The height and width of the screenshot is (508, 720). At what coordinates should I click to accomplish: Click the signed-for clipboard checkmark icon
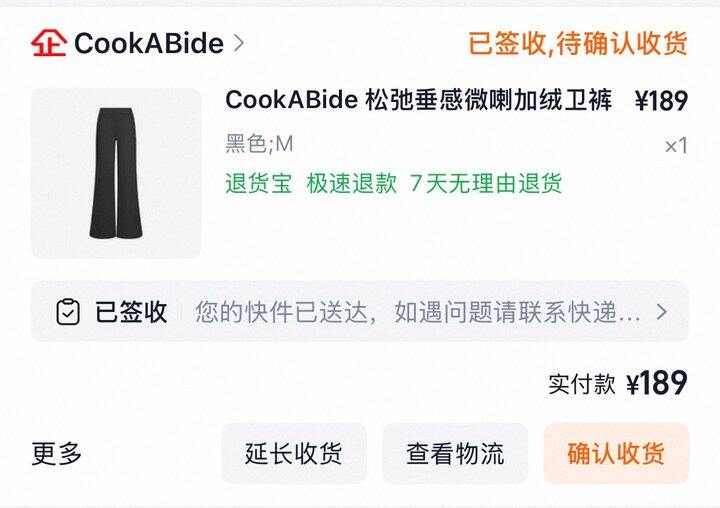[68, 312]
